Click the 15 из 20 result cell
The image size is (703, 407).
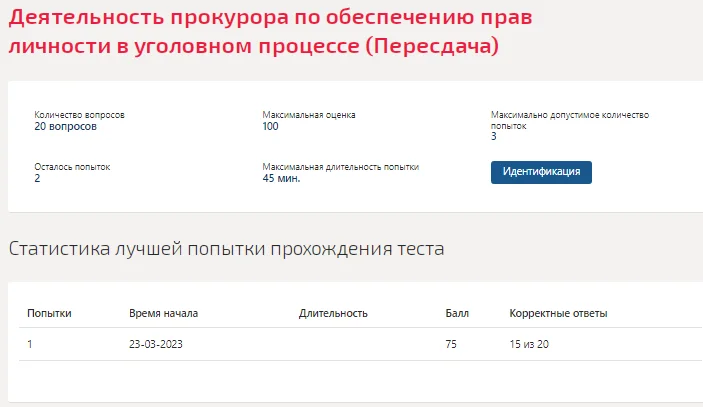click(x=529, y=344)
